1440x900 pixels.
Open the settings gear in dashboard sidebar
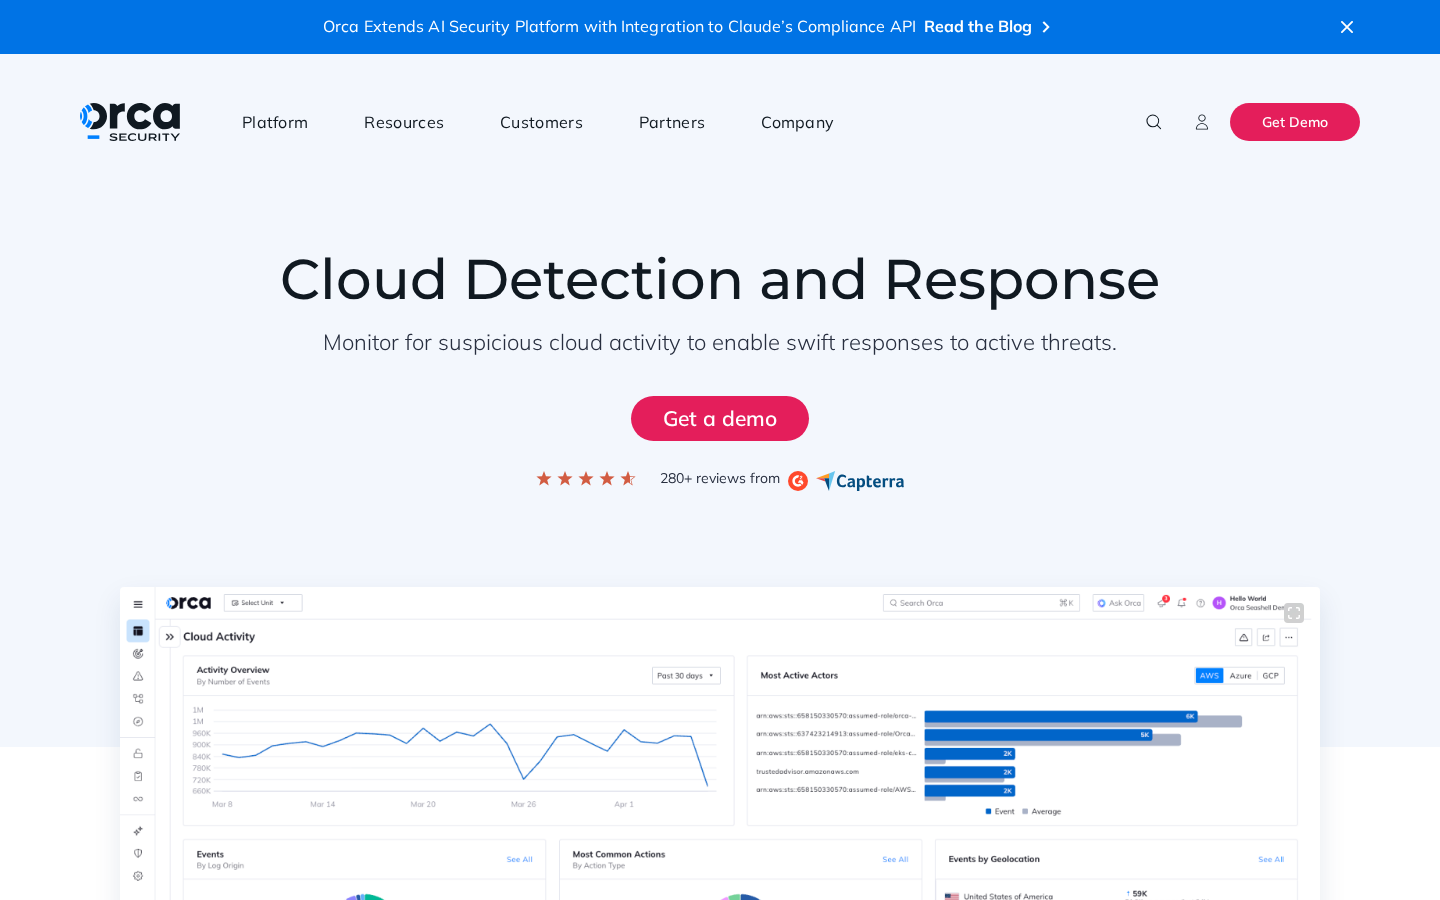tap(138, 876)
